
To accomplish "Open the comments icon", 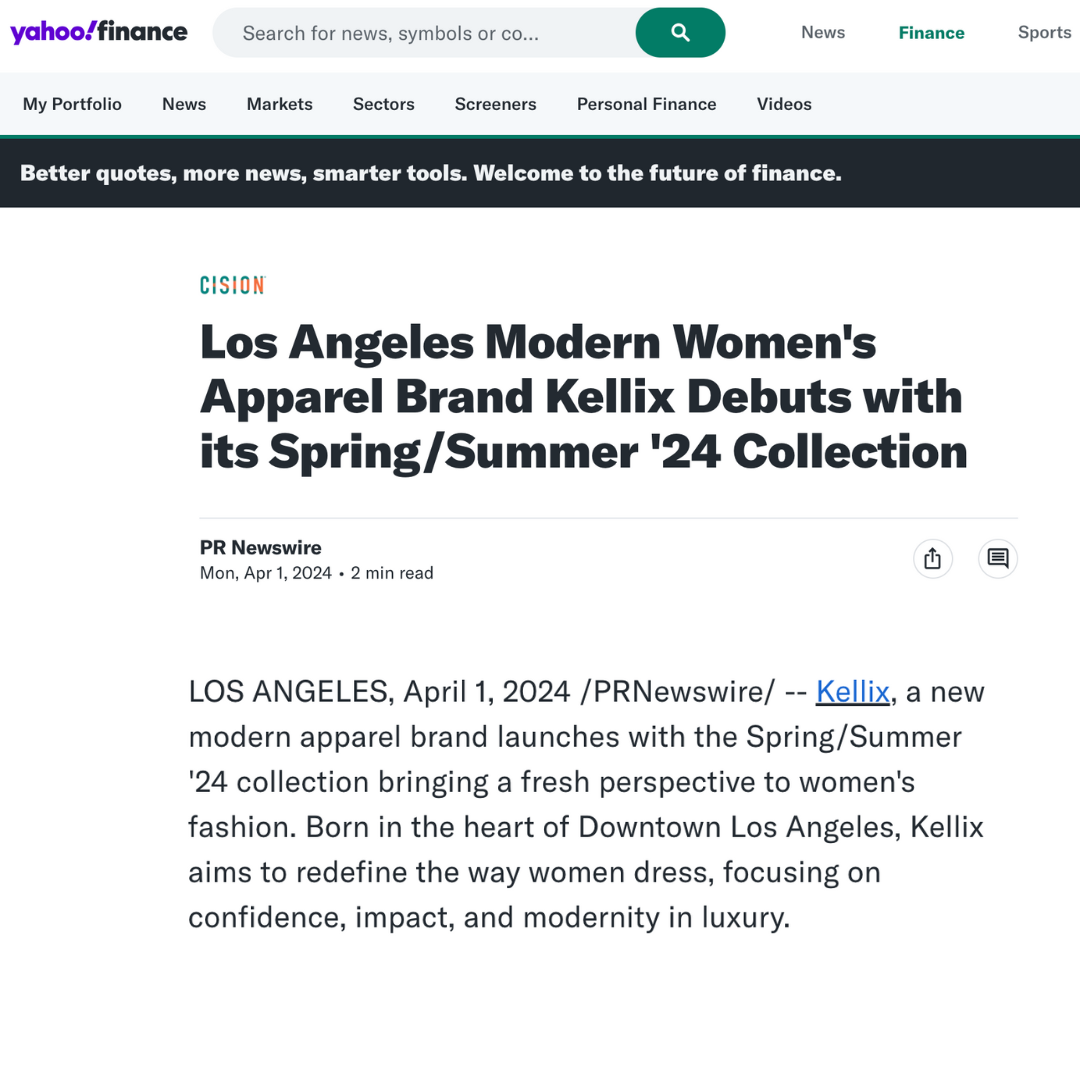I will pos(997,558).
